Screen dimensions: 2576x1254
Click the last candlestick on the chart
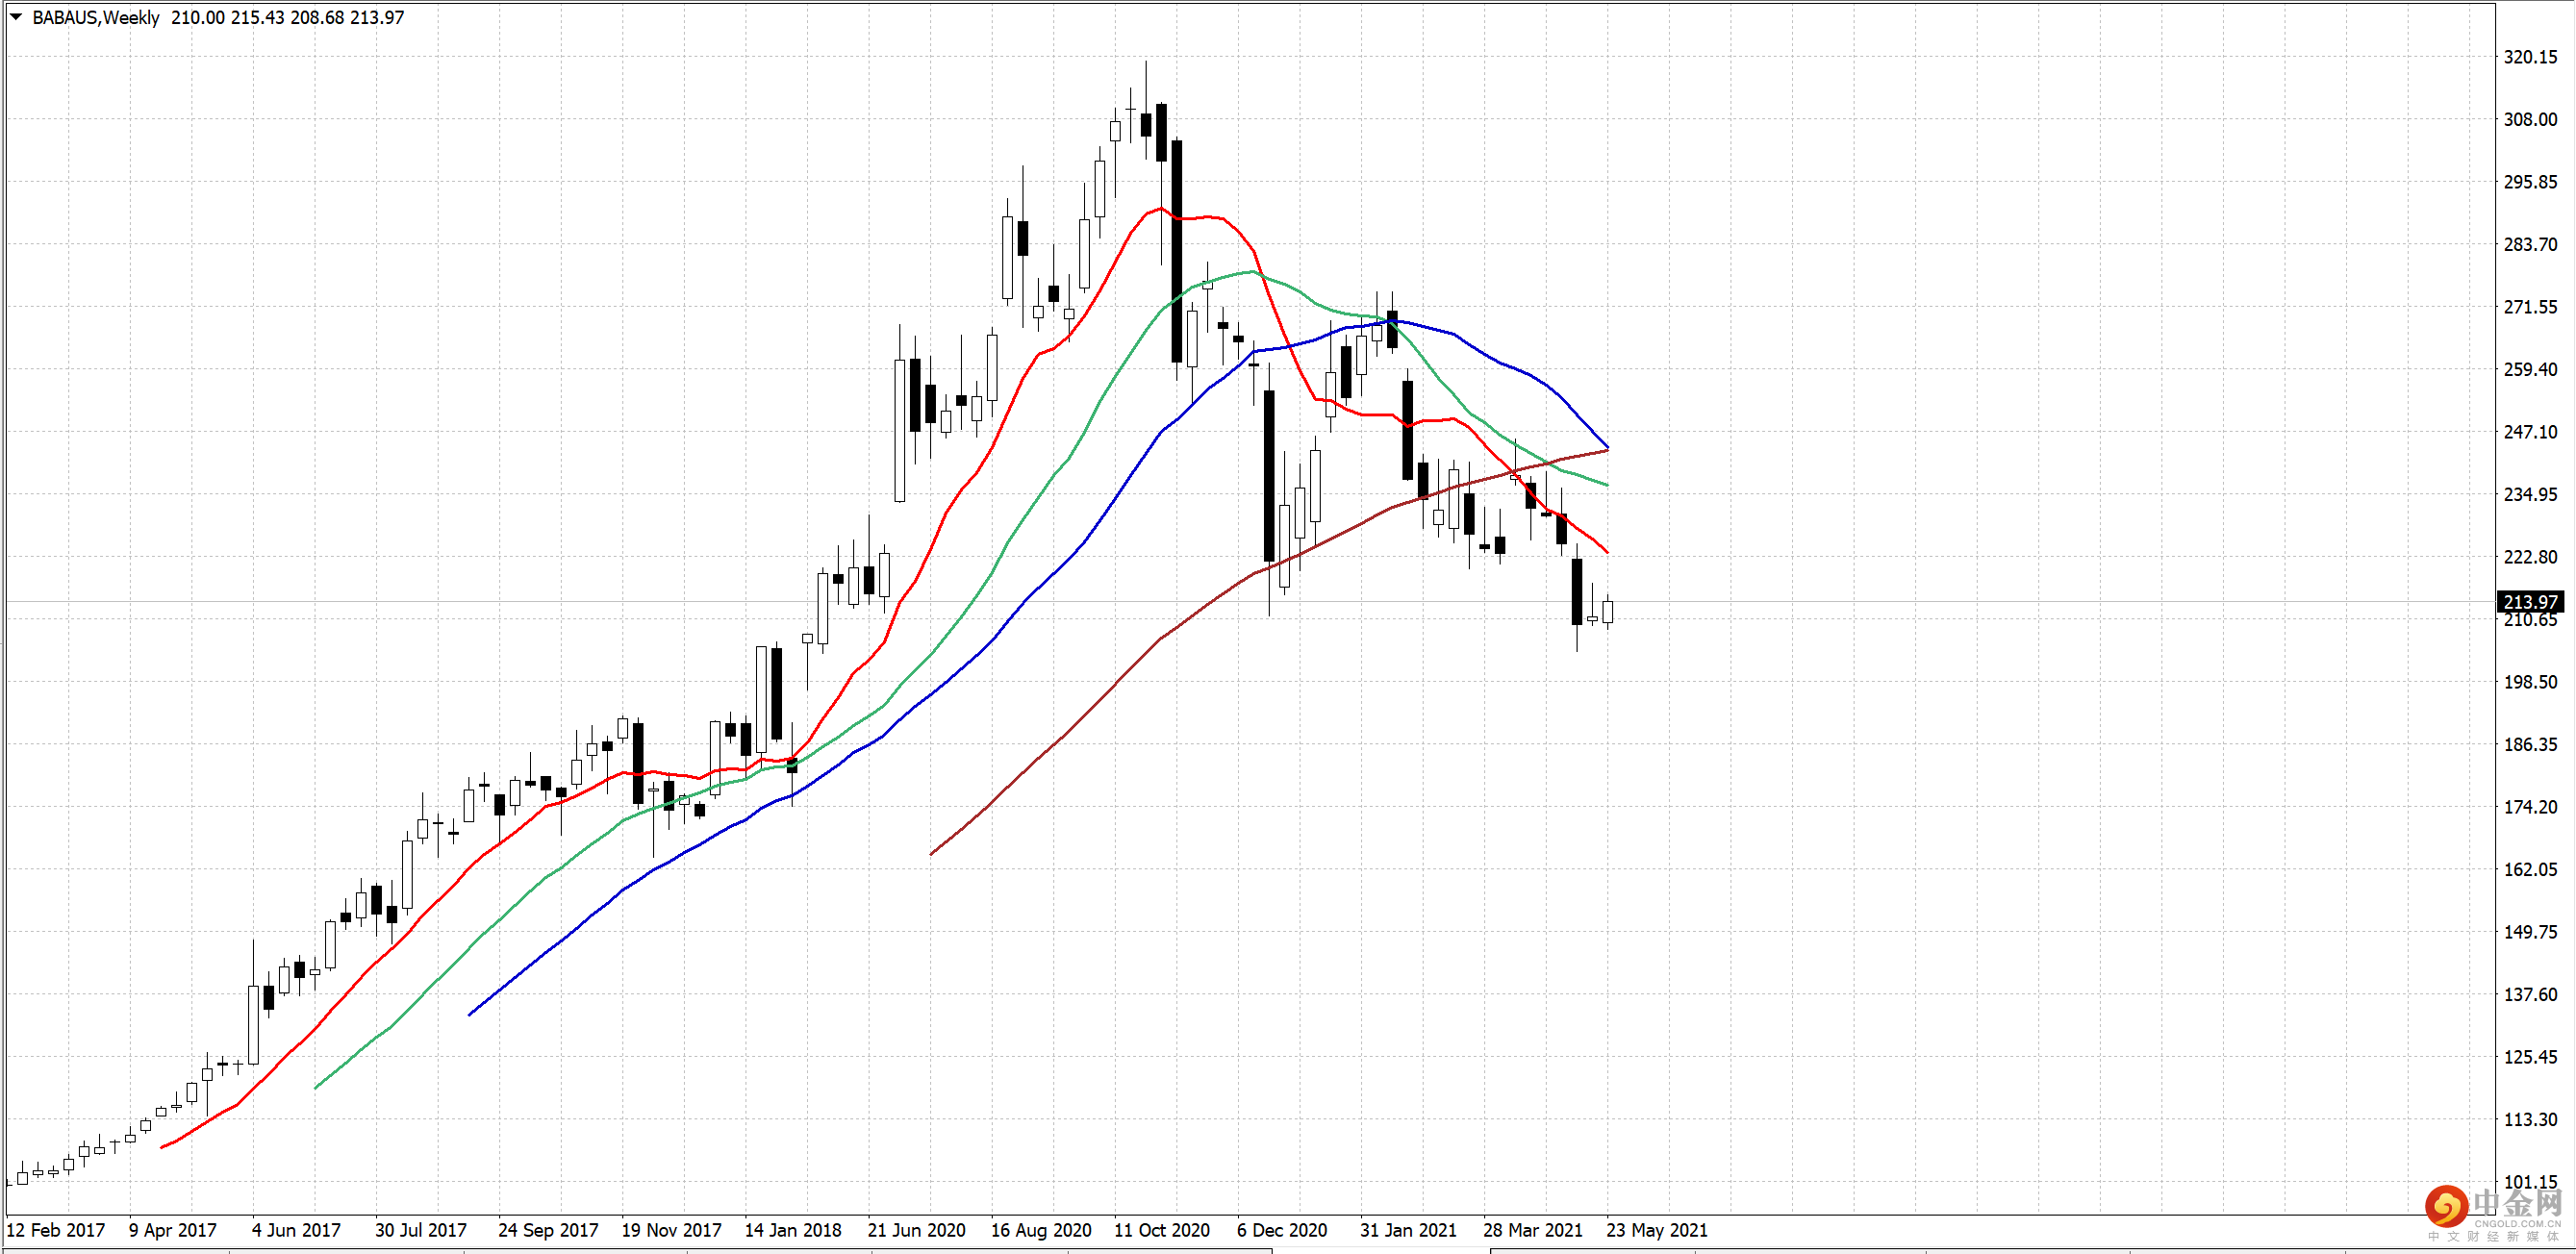pos(1608,611)
